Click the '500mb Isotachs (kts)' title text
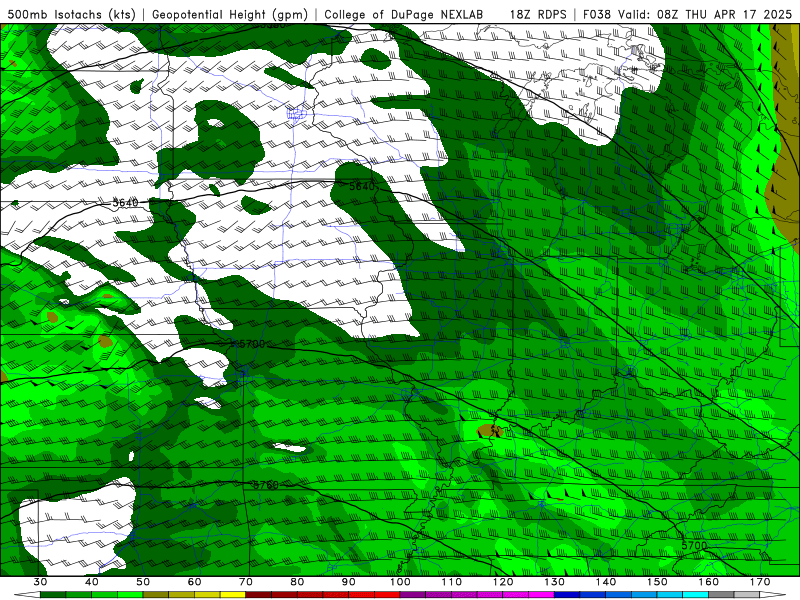The height and width of the screenshot is (600, 800). click(71, 14)
